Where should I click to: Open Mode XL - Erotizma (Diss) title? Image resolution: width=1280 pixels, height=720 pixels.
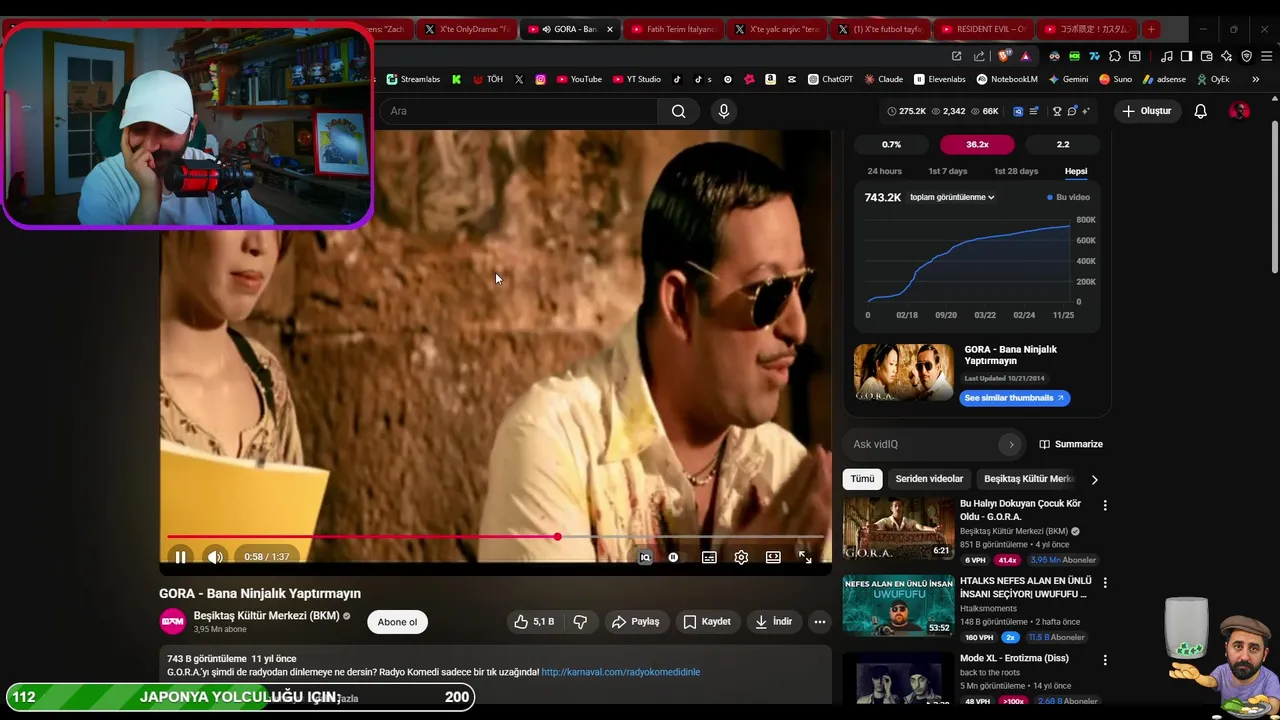click(x=1014, y=658)
